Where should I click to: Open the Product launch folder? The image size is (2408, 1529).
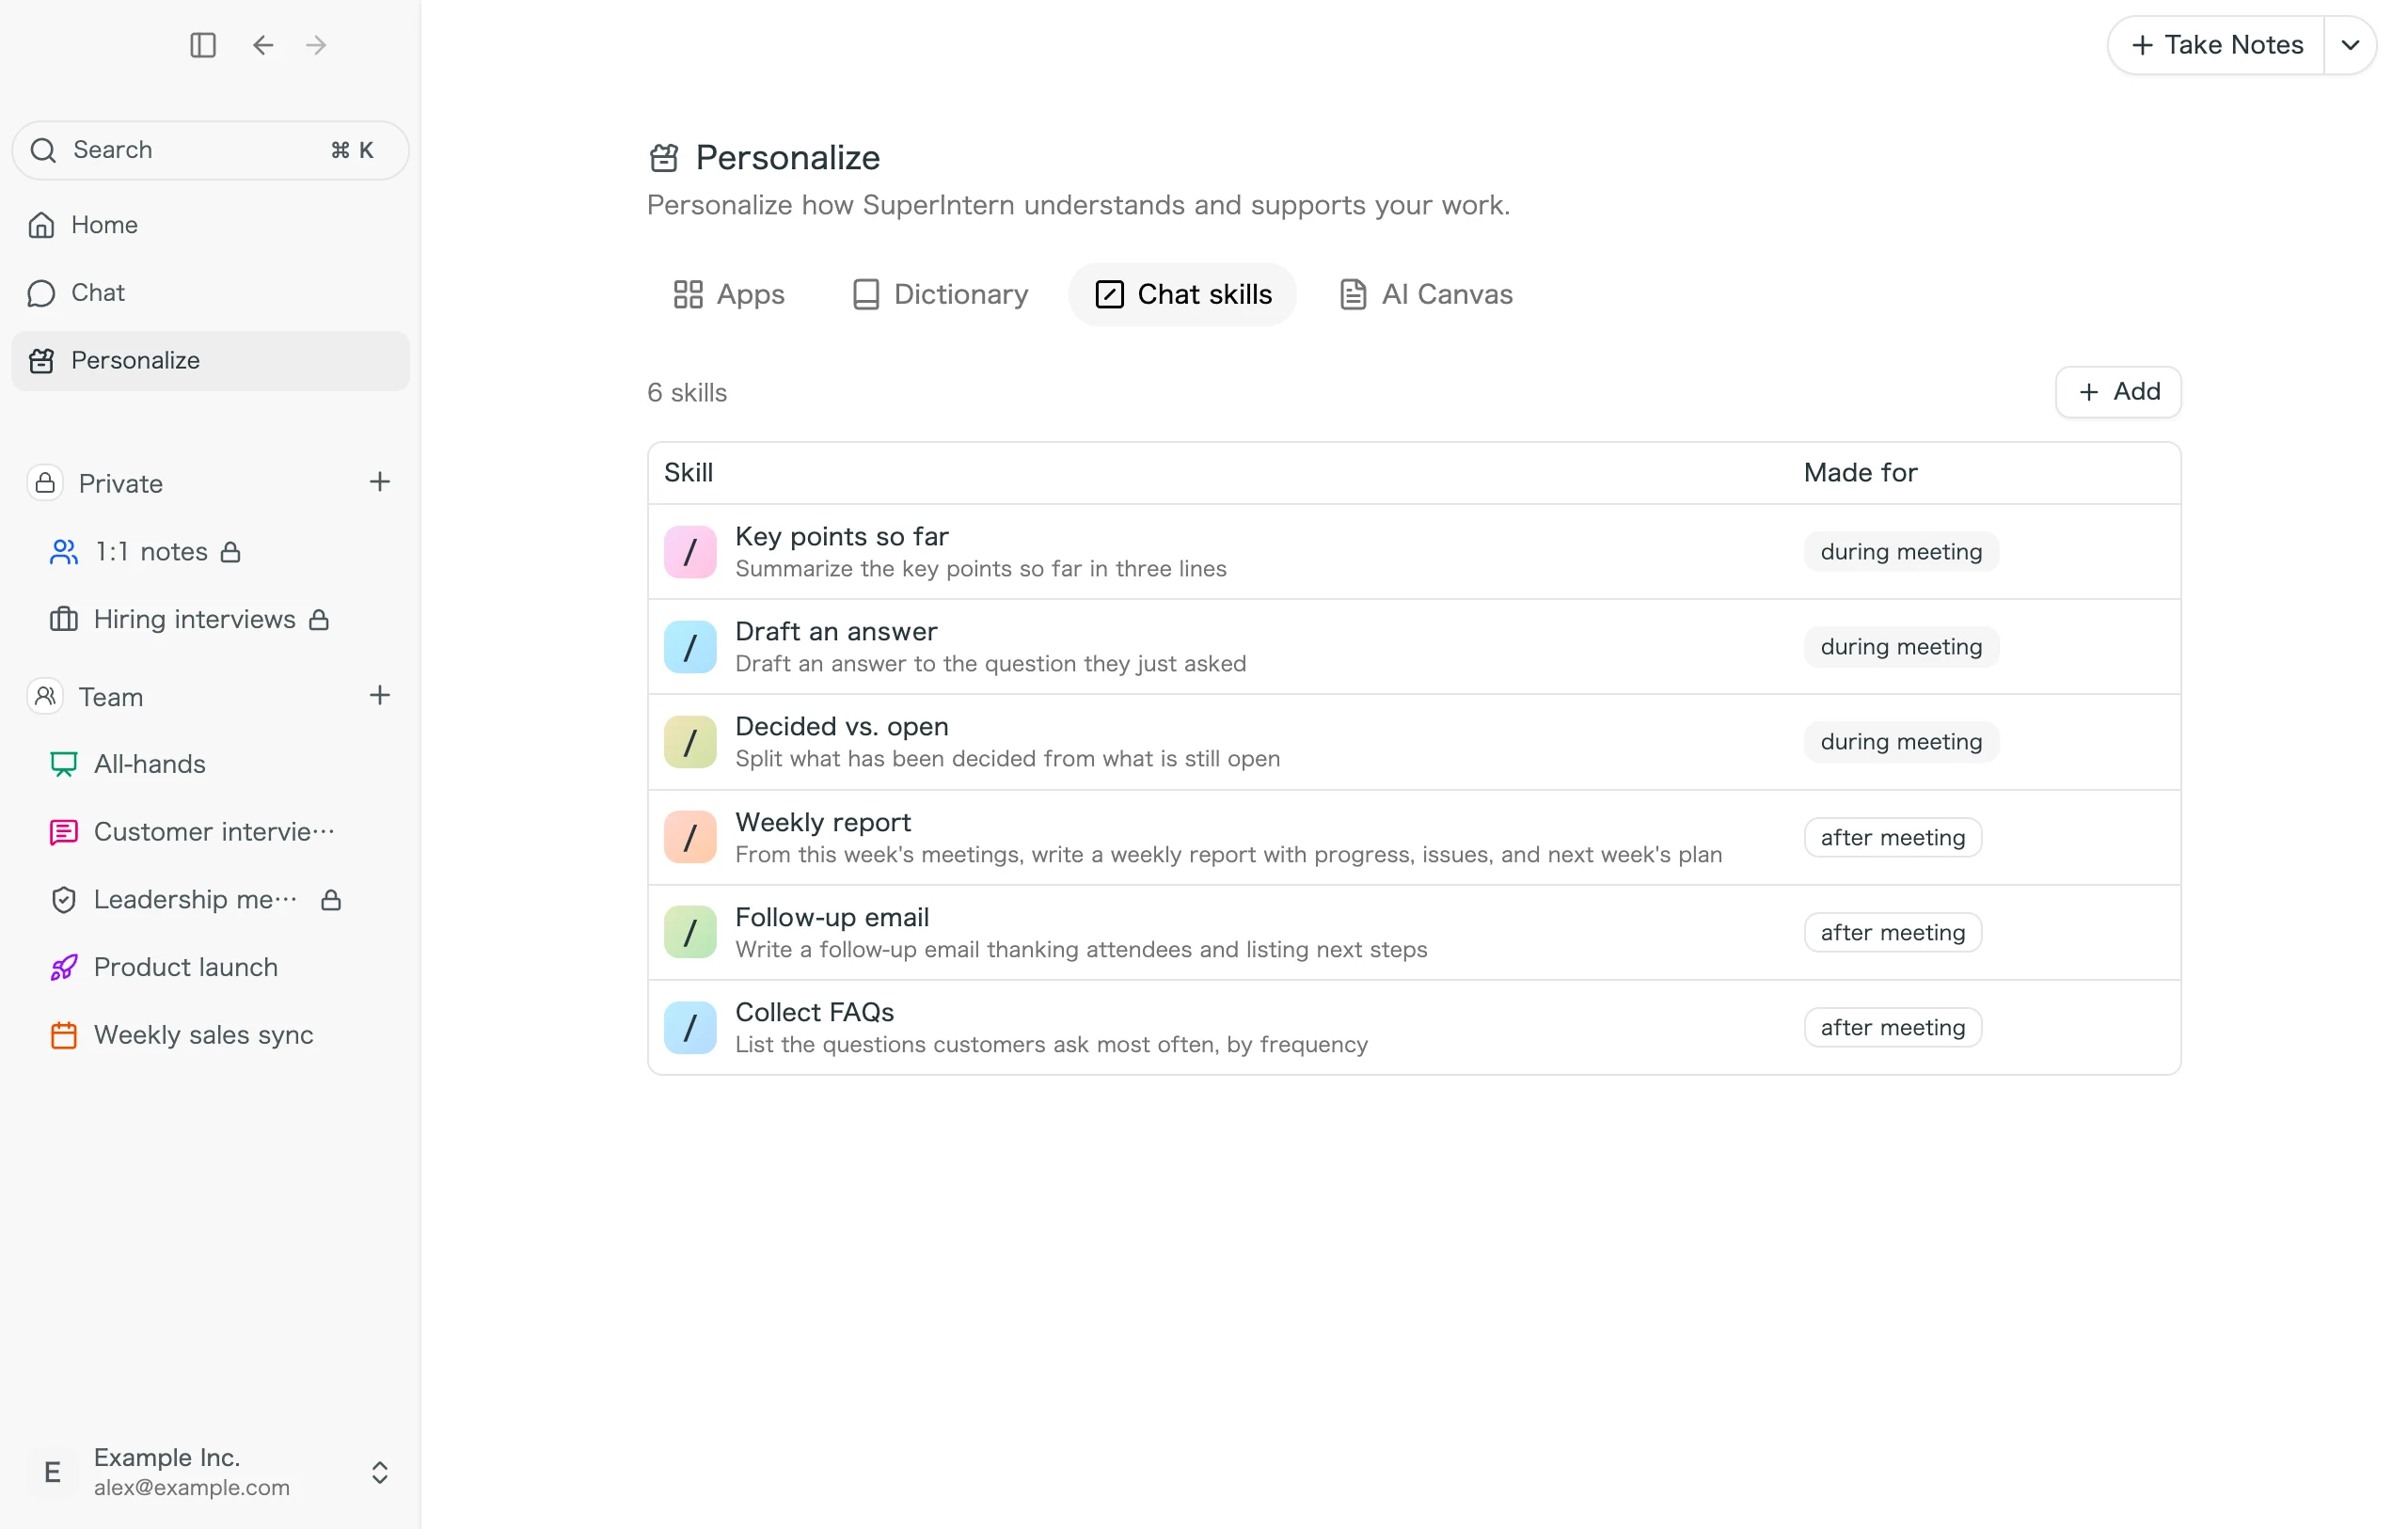[211, 967]
